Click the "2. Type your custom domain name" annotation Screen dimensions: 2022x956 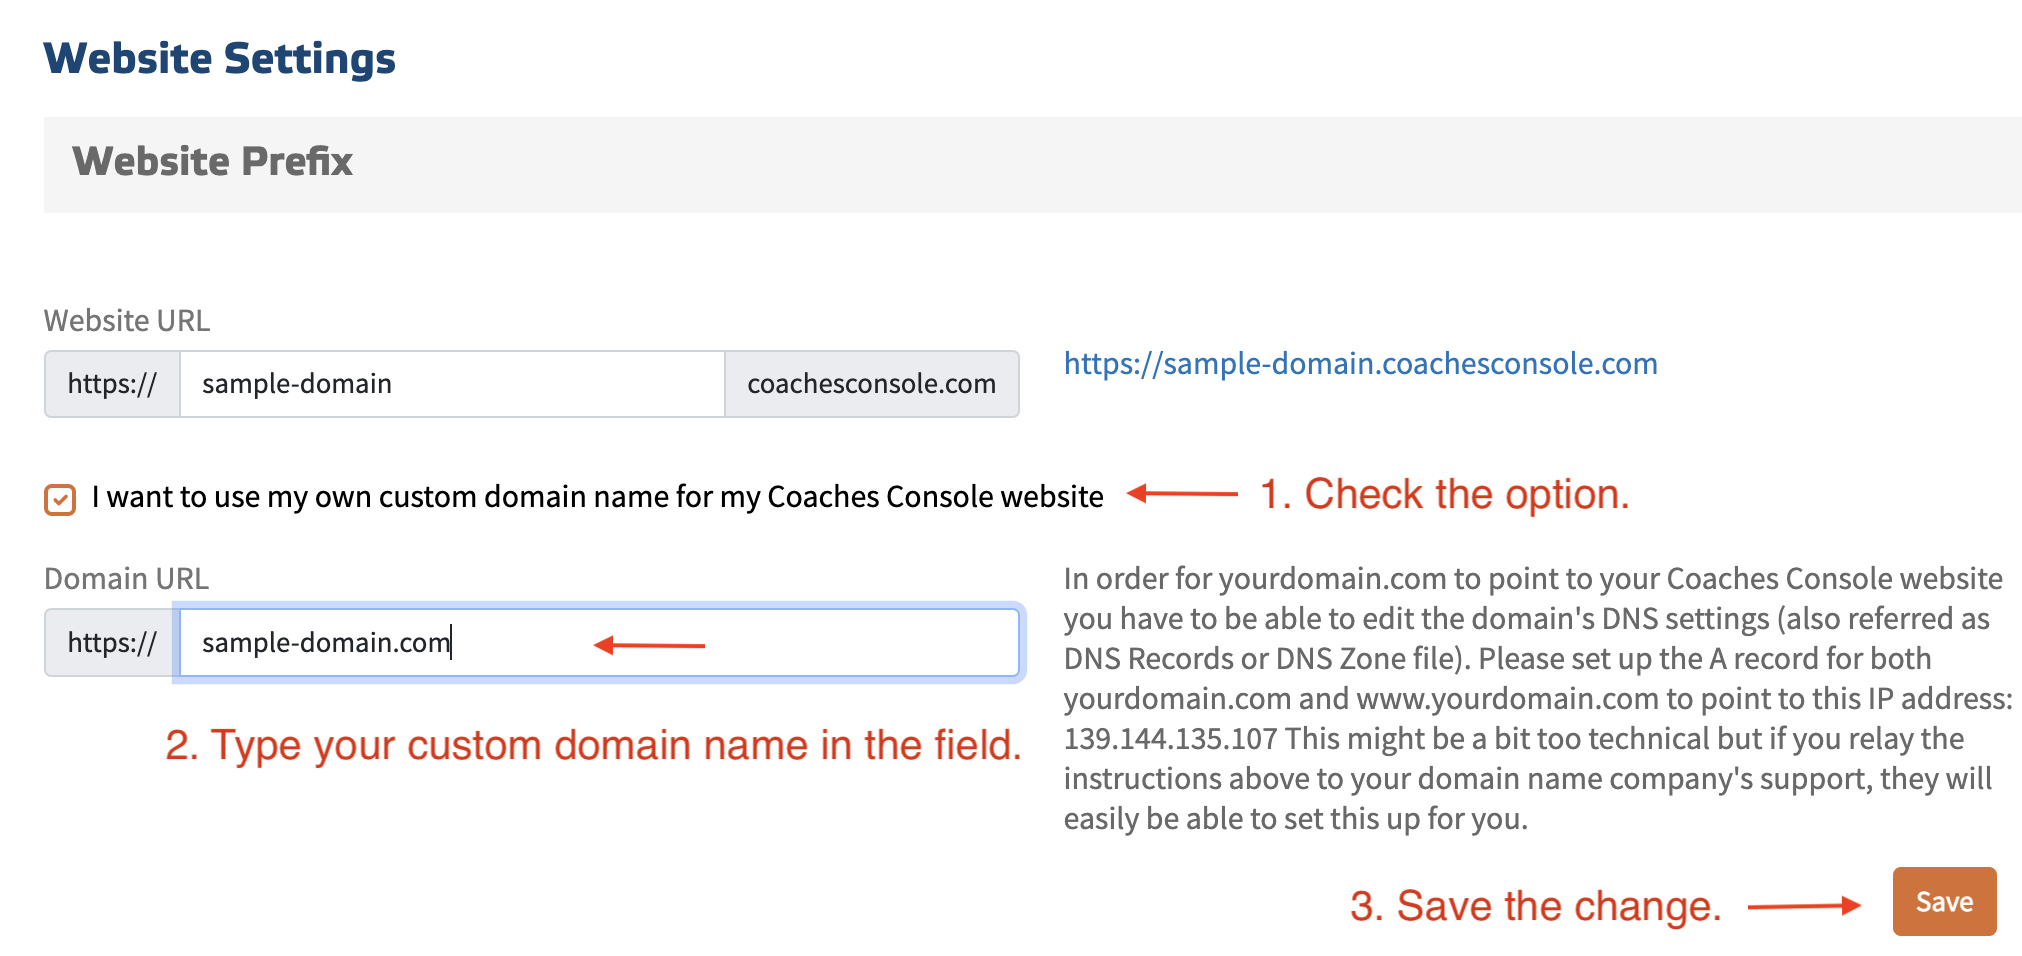[593, 746]
